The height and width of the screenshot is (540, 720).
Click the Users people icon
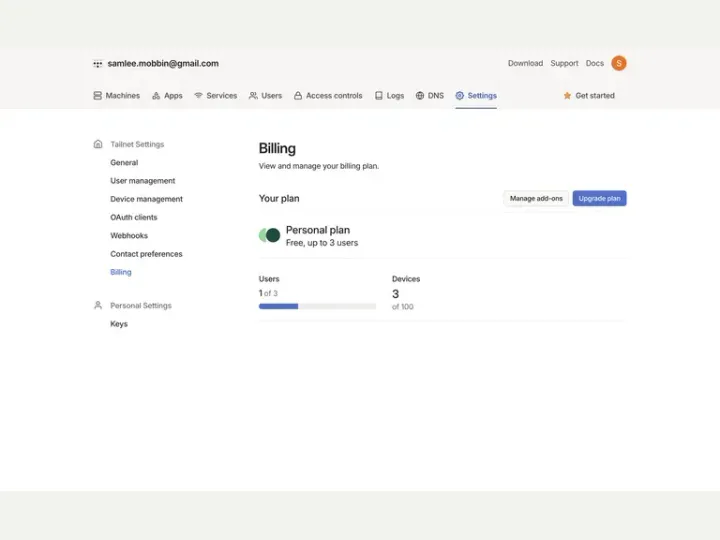[253, 96]
